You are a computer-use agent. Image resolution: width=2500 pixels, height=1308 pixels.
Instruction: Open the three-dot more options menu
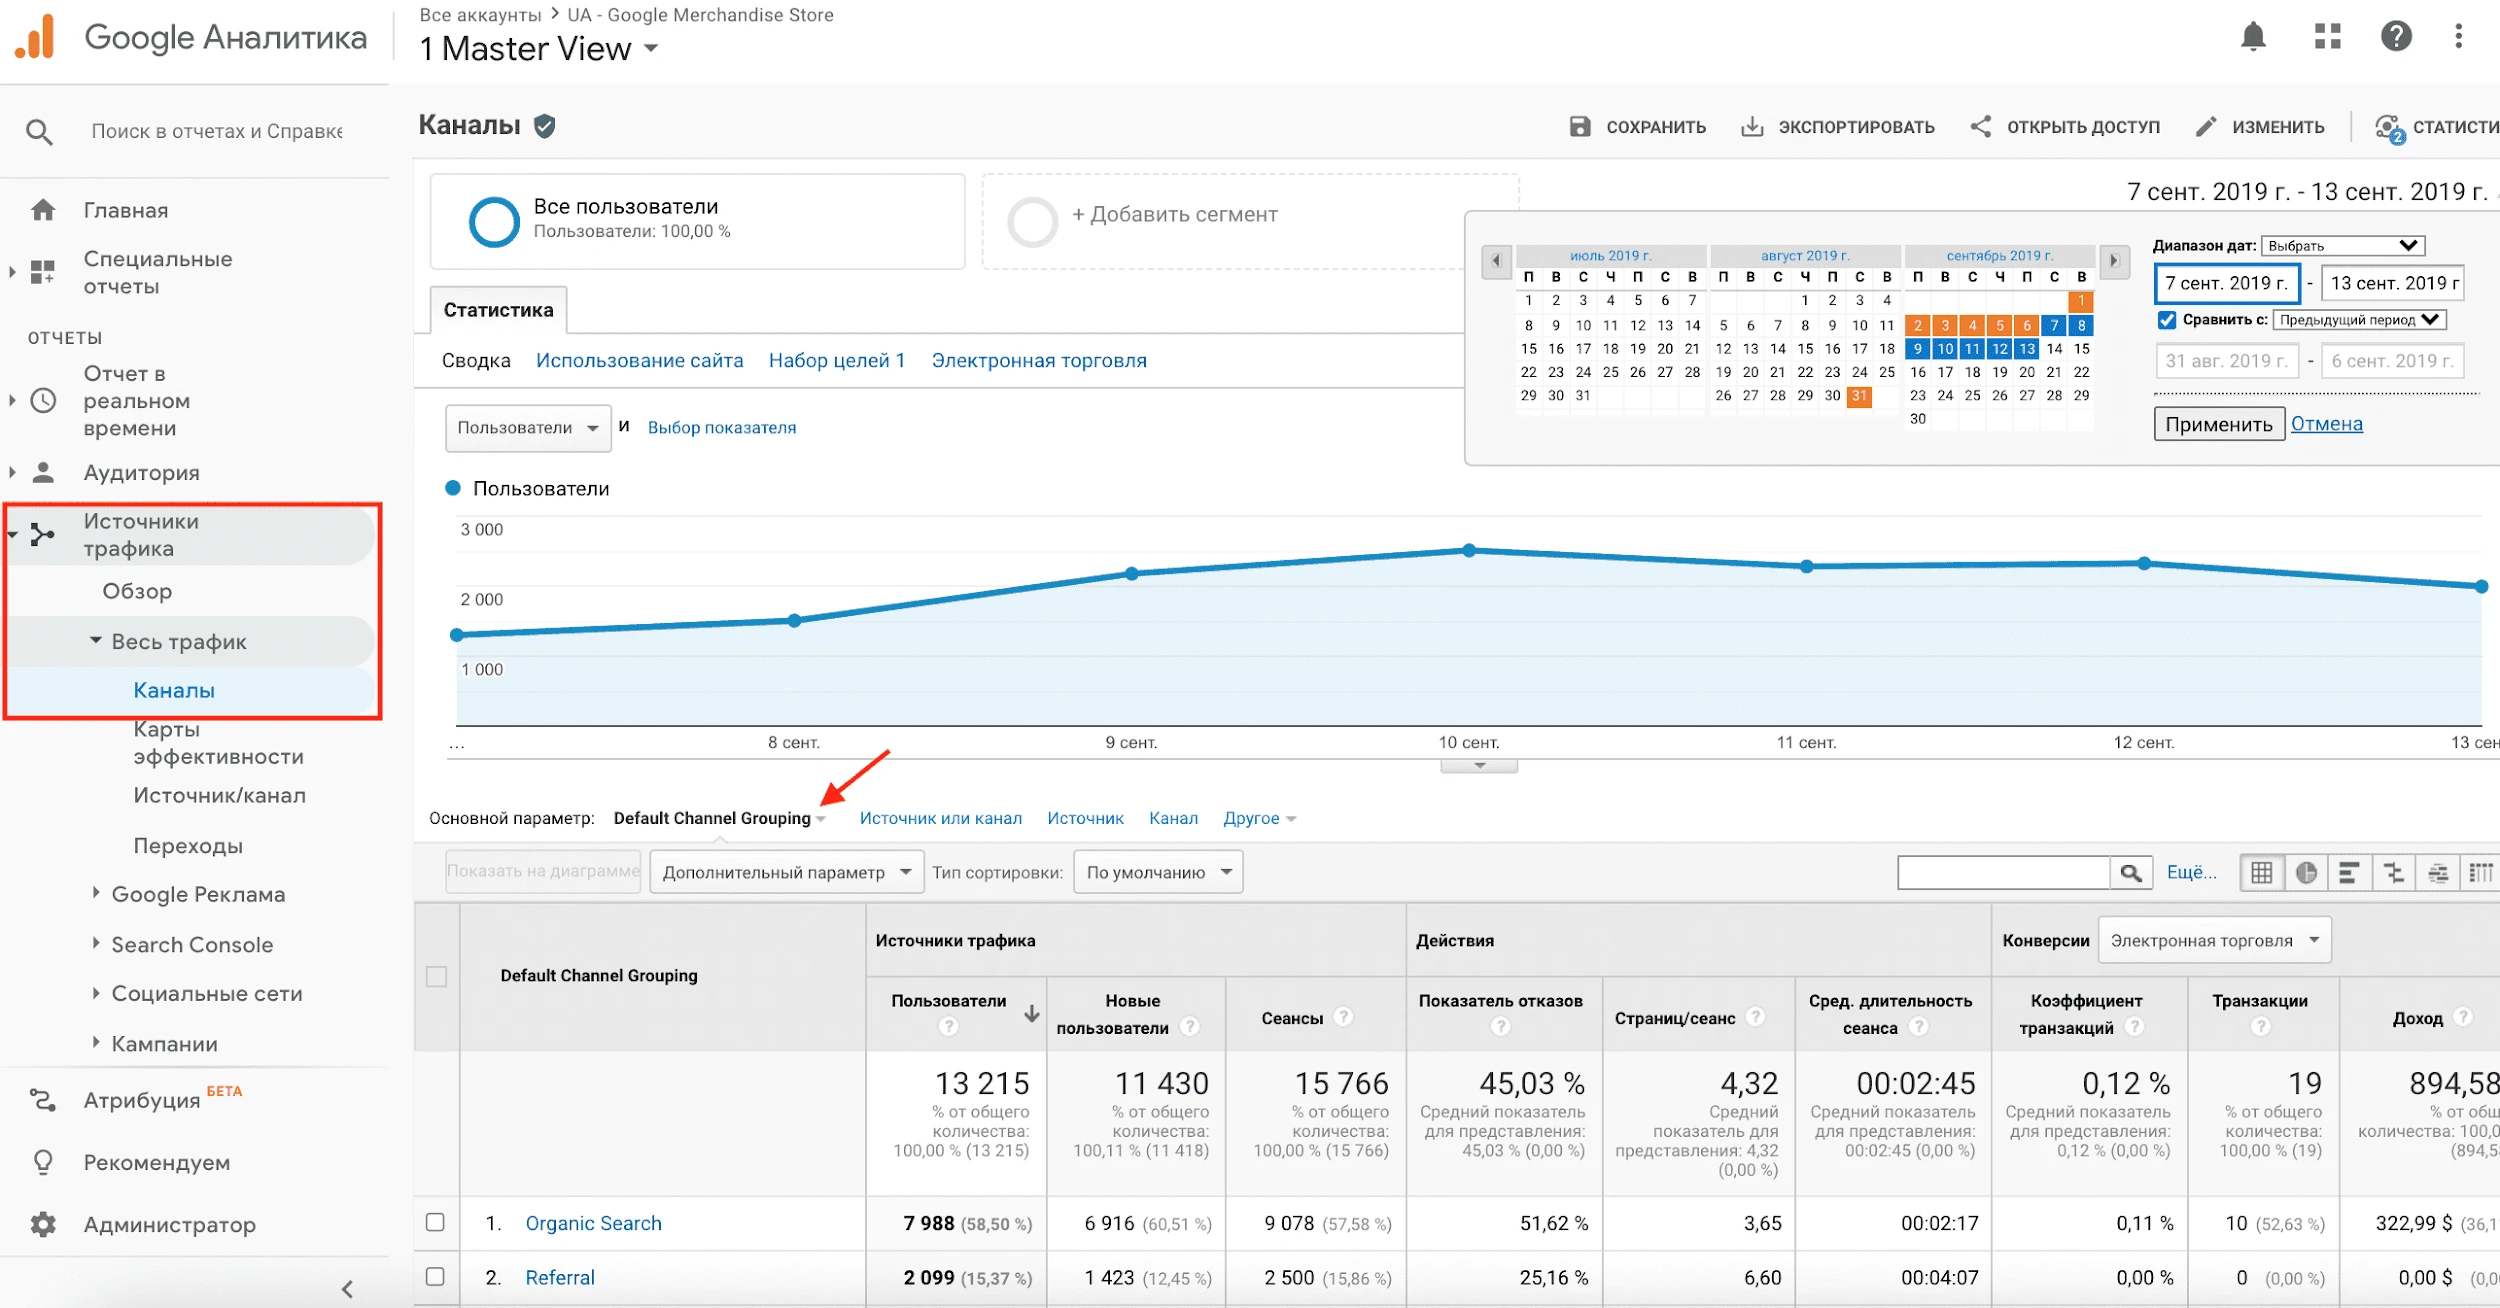[2458, 36]
